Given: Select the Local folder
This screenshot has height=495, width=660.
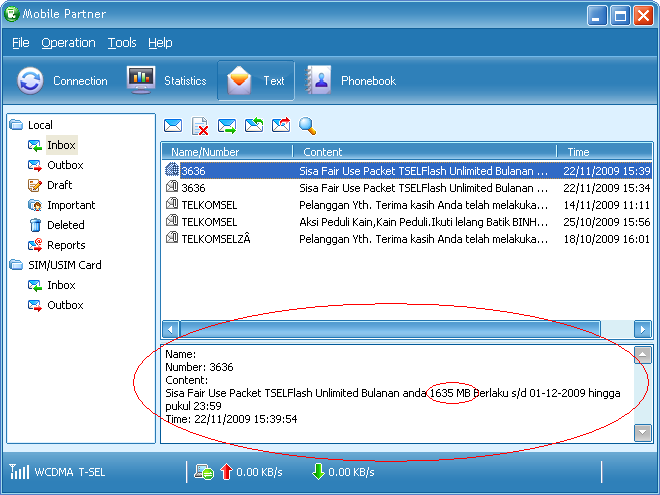Looking at the screenshot, I should click(40, 125).
